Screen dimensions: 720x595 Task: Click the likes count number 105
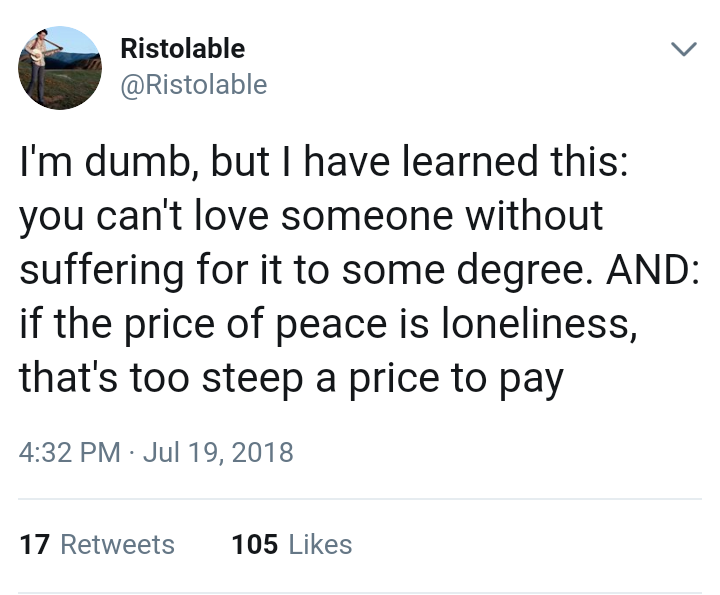[254, 544]
